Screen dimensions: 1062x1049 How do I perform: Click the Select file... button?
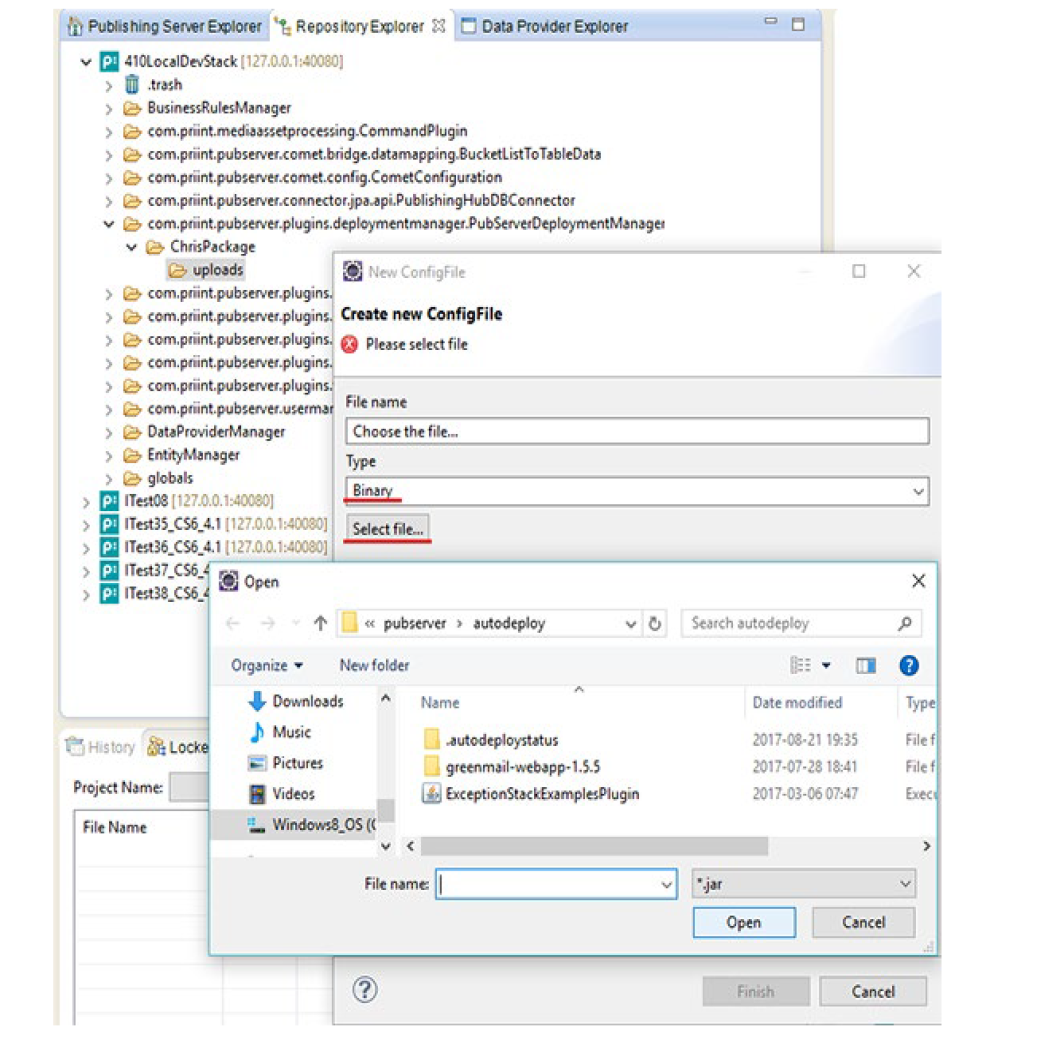tap(388, 529)
